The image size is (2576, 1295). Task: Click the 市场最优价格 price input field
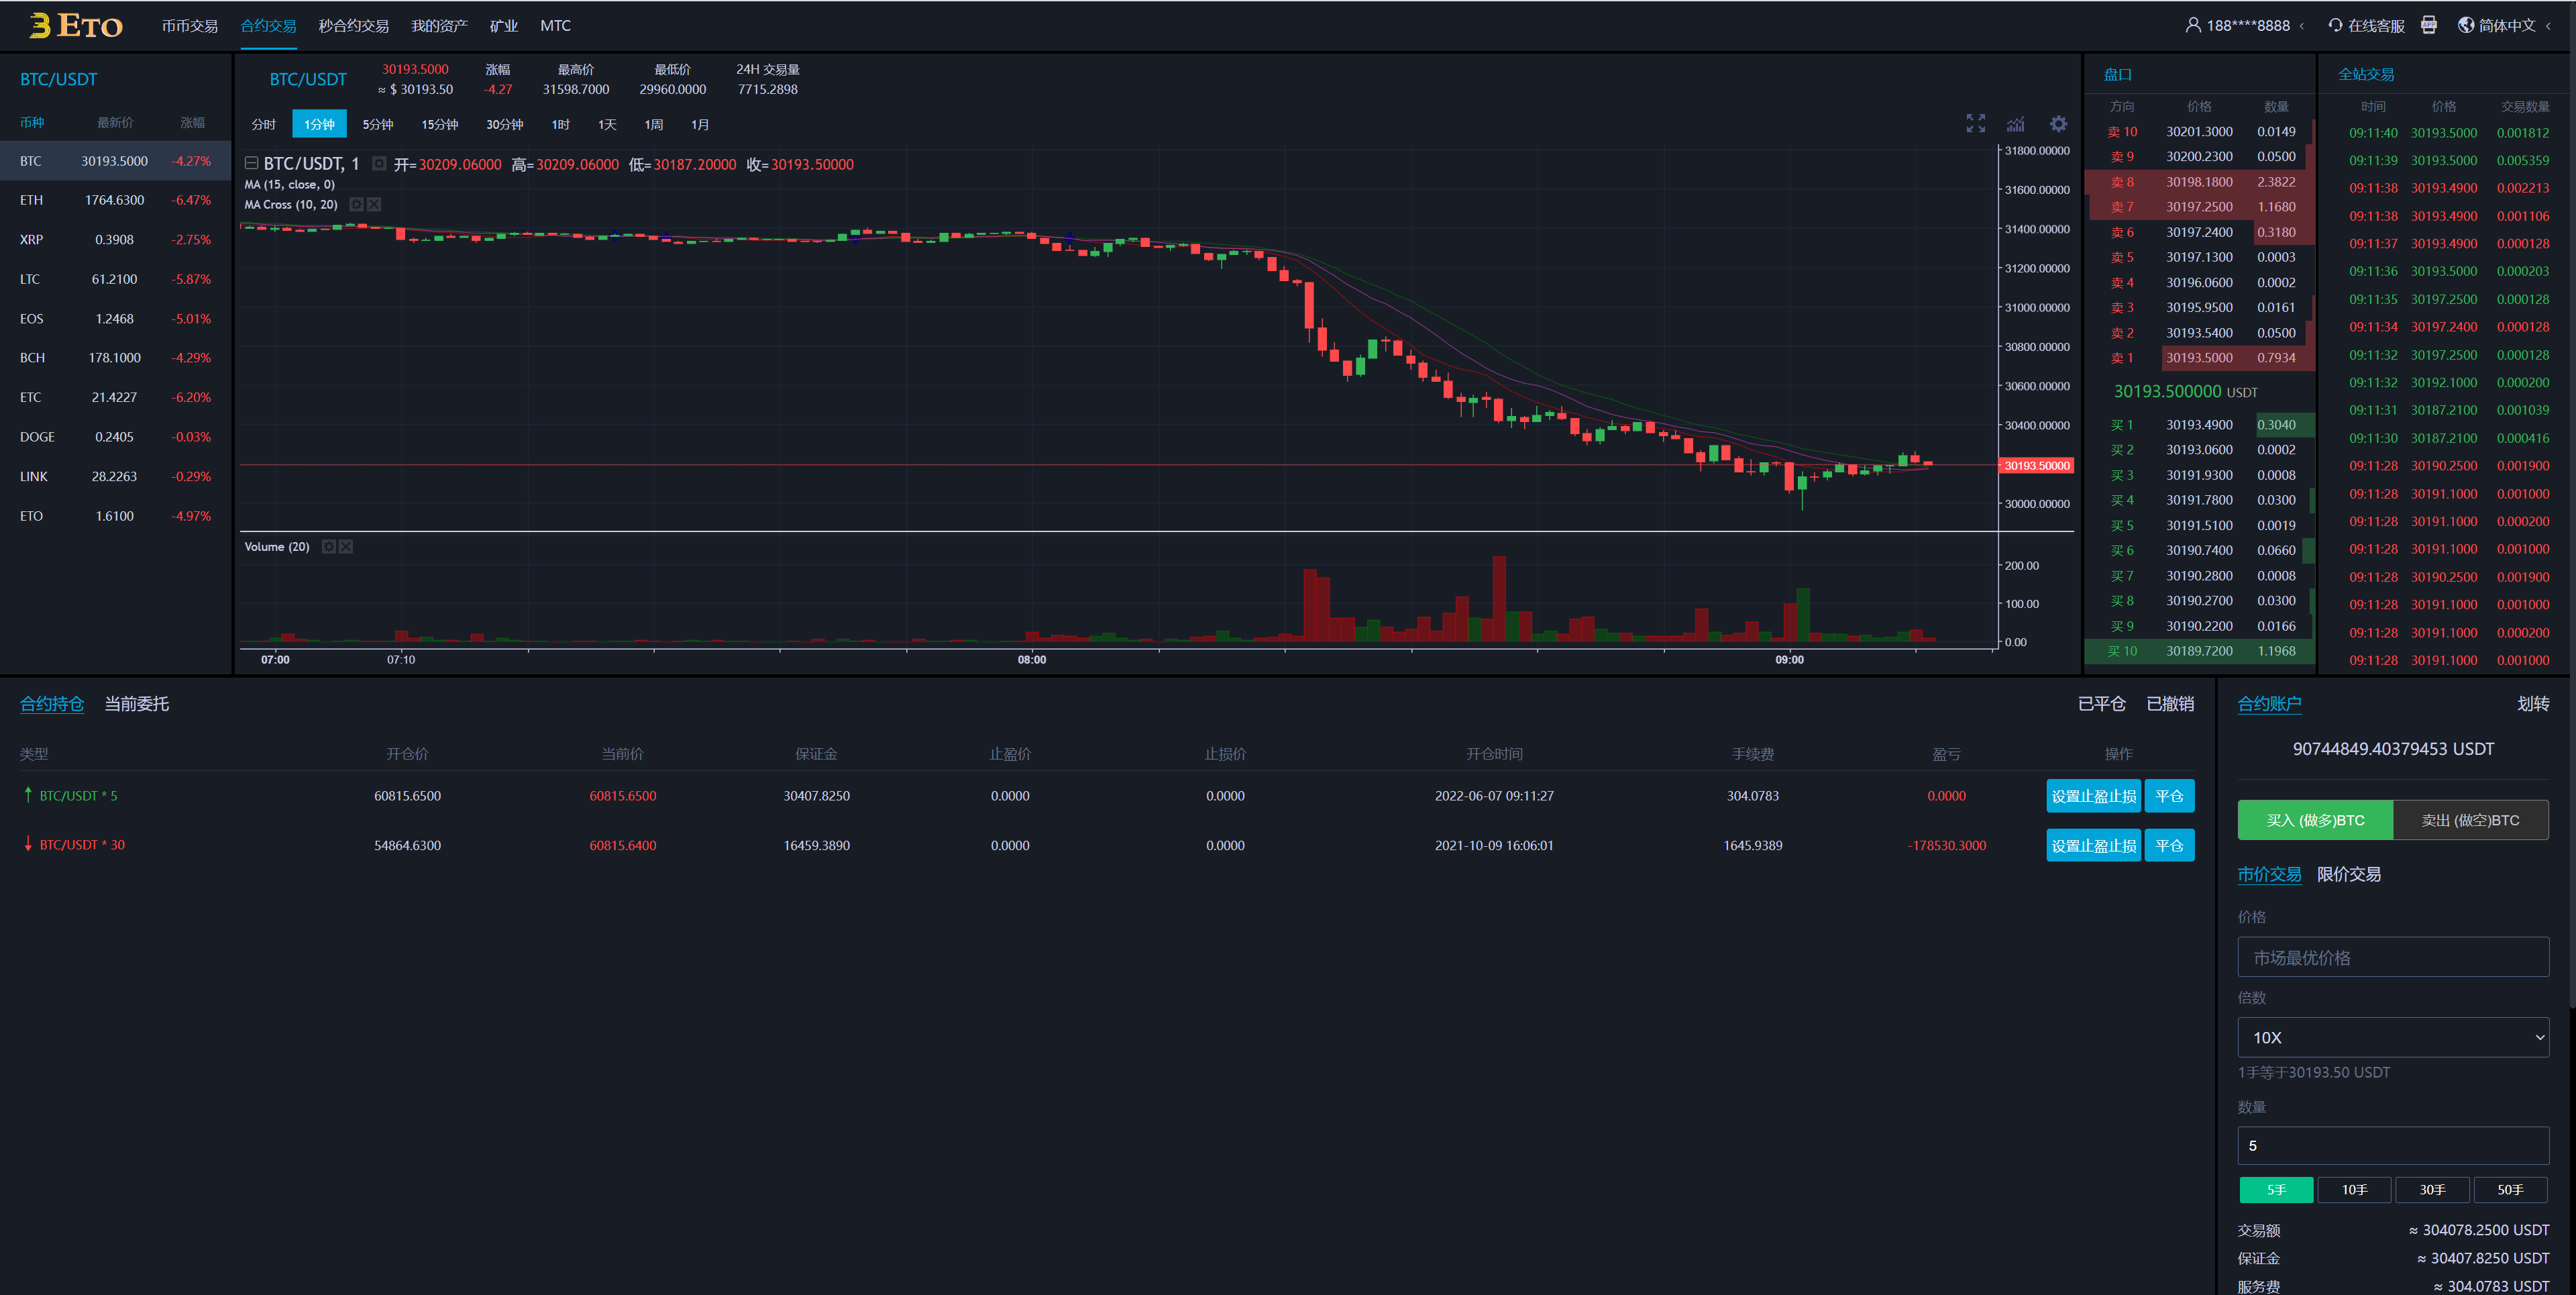pyautogui.click(x=2393, y=957)
